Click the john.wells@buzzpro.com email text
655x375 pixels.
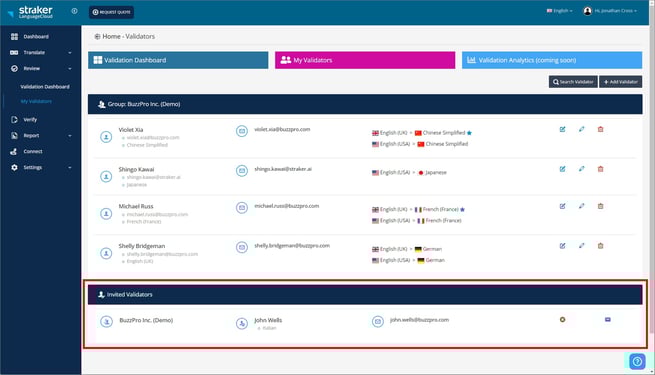pos(419,320)
